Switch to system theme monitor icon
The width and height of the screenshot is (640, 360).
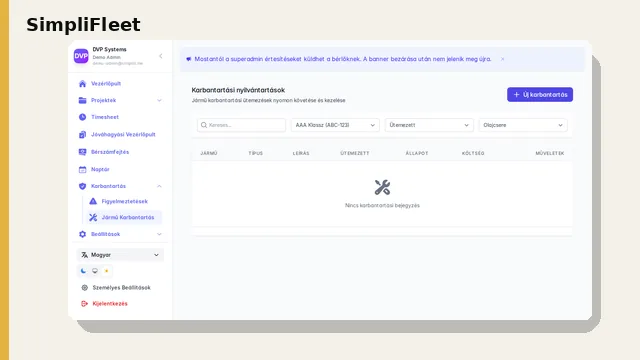pyautogui.click(x=95, y=271)
